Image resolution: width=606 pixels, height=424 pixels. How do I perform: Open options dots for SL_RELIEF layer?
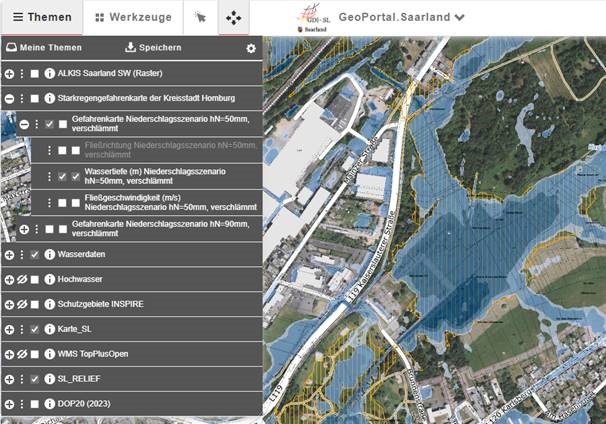pos(21,379)
